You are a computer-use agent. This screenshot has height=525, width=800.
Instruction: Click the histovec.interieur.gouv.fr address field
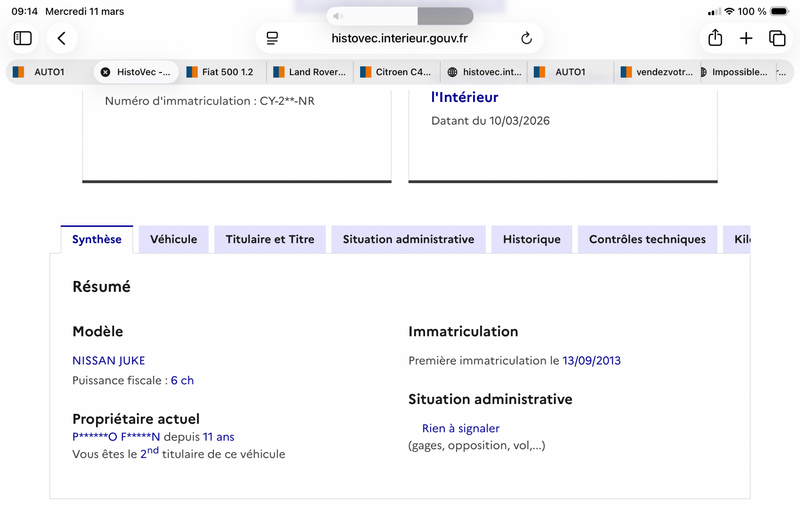click(399, 38)
